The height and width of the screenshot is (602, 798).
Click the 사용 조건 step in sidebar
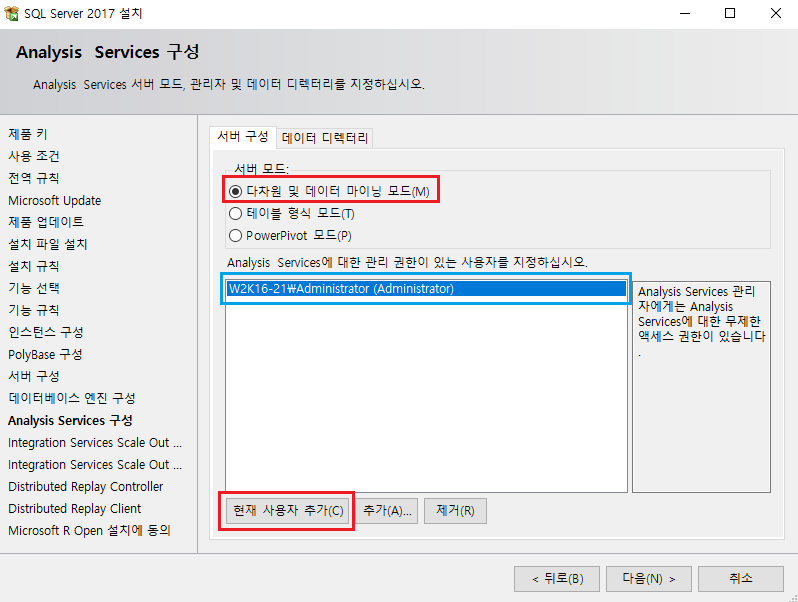[x=34, y=156]
